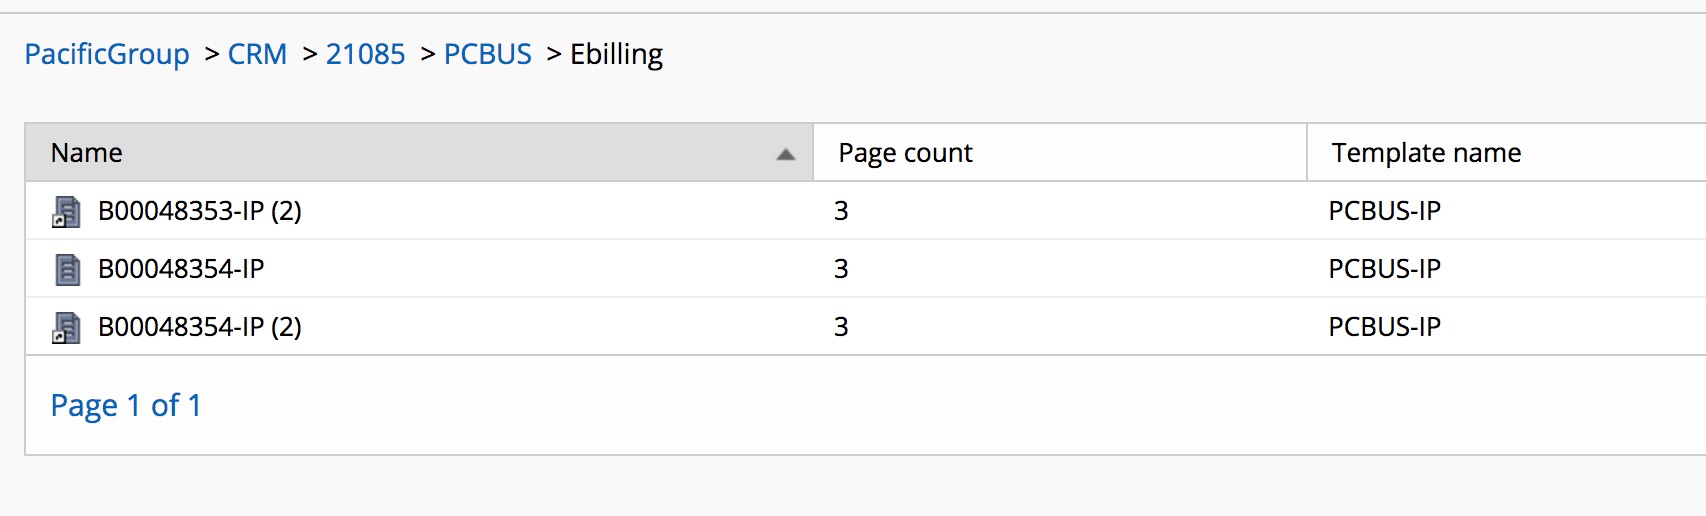Select the PCBUS-IP template cell in B00048354-IP row
The width and height of the screenshot is (1706, 516).
[1384, 269]
